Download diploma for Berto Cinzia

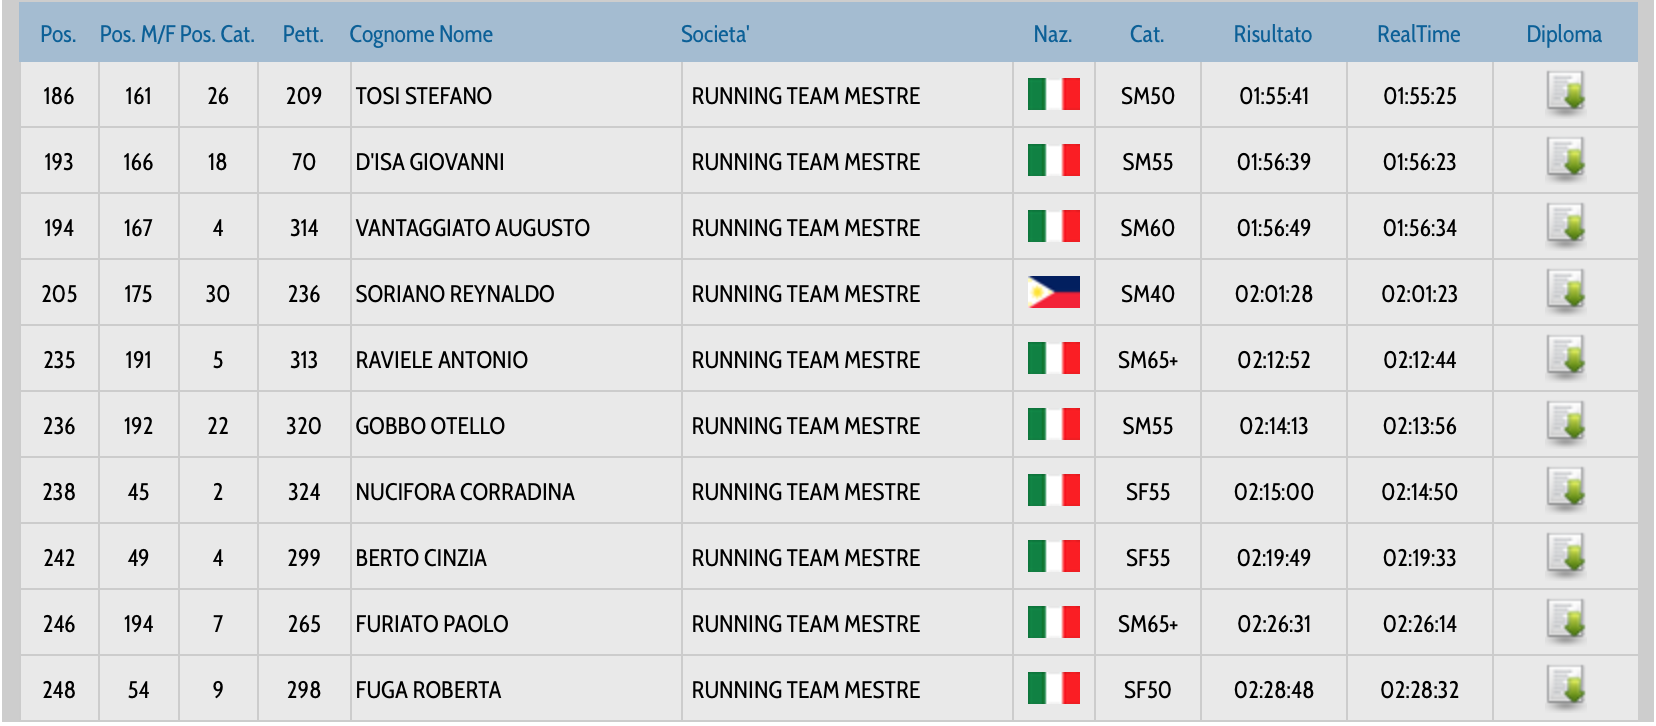click(1565, 557)
